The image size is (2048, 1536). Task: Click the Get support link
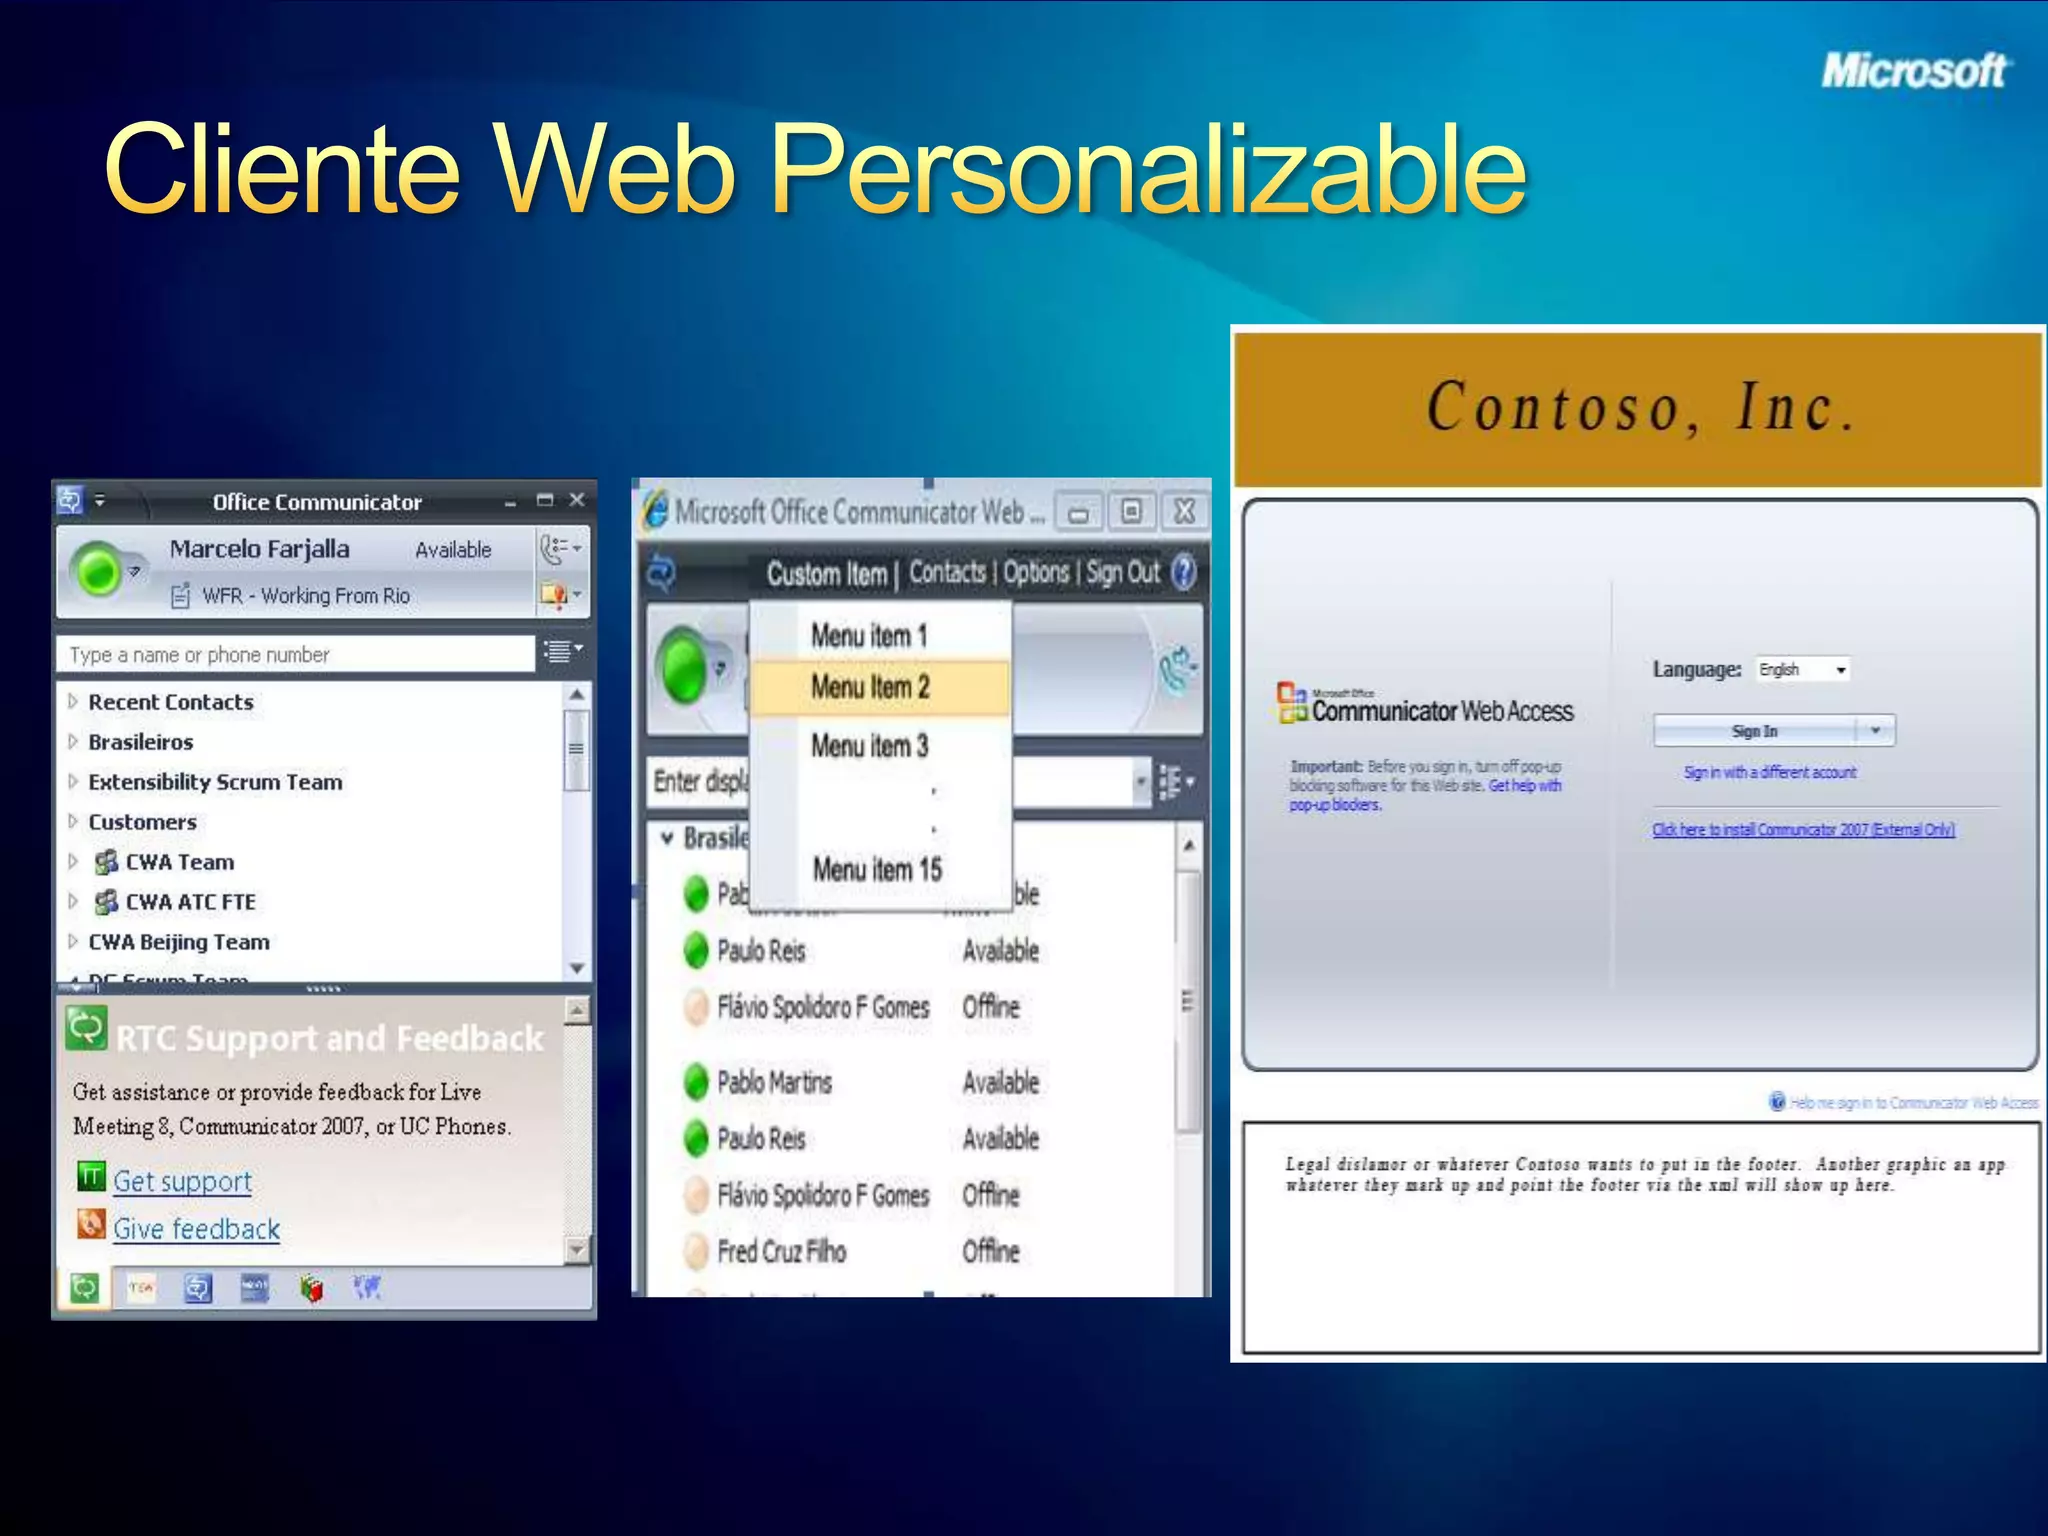pos(182,1181)
